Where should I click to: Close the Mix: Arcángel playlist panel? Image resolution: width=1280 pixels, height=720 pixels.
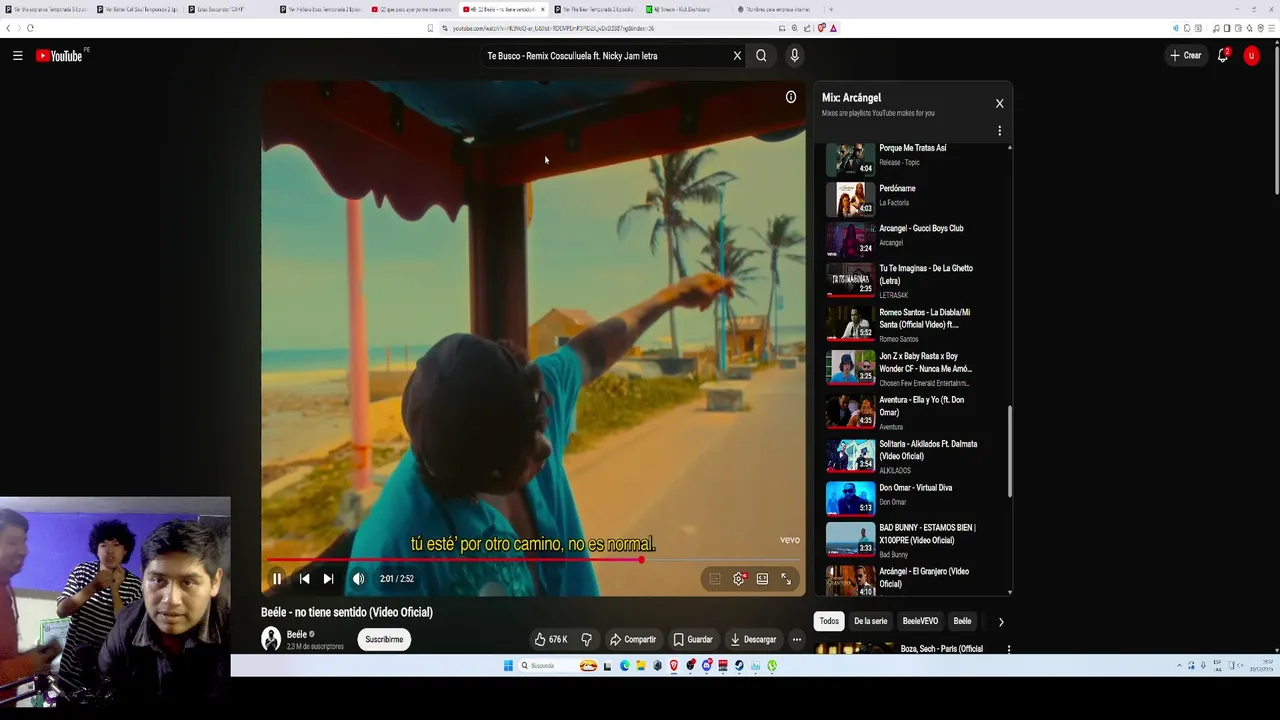999,103
